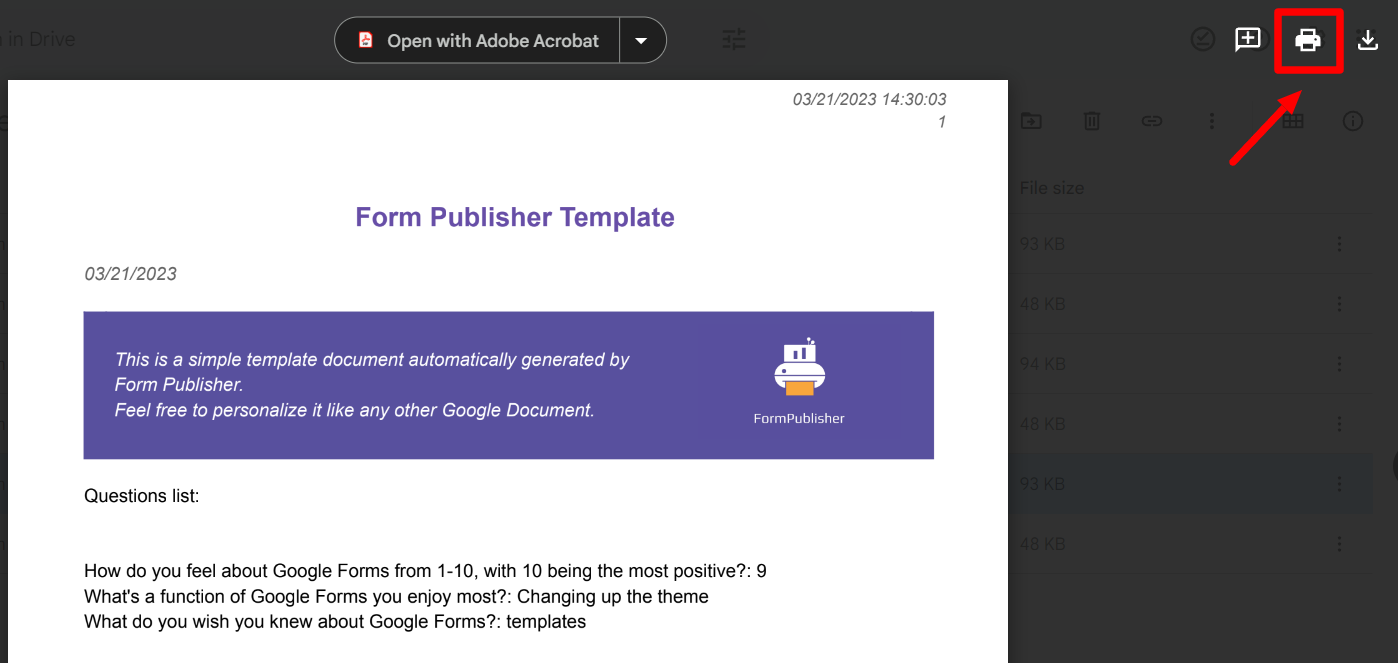Viewport: 1398px width, 663px height.
Task: Click the move-to-folder icon in Drive toolbar
Action: 1030,121
